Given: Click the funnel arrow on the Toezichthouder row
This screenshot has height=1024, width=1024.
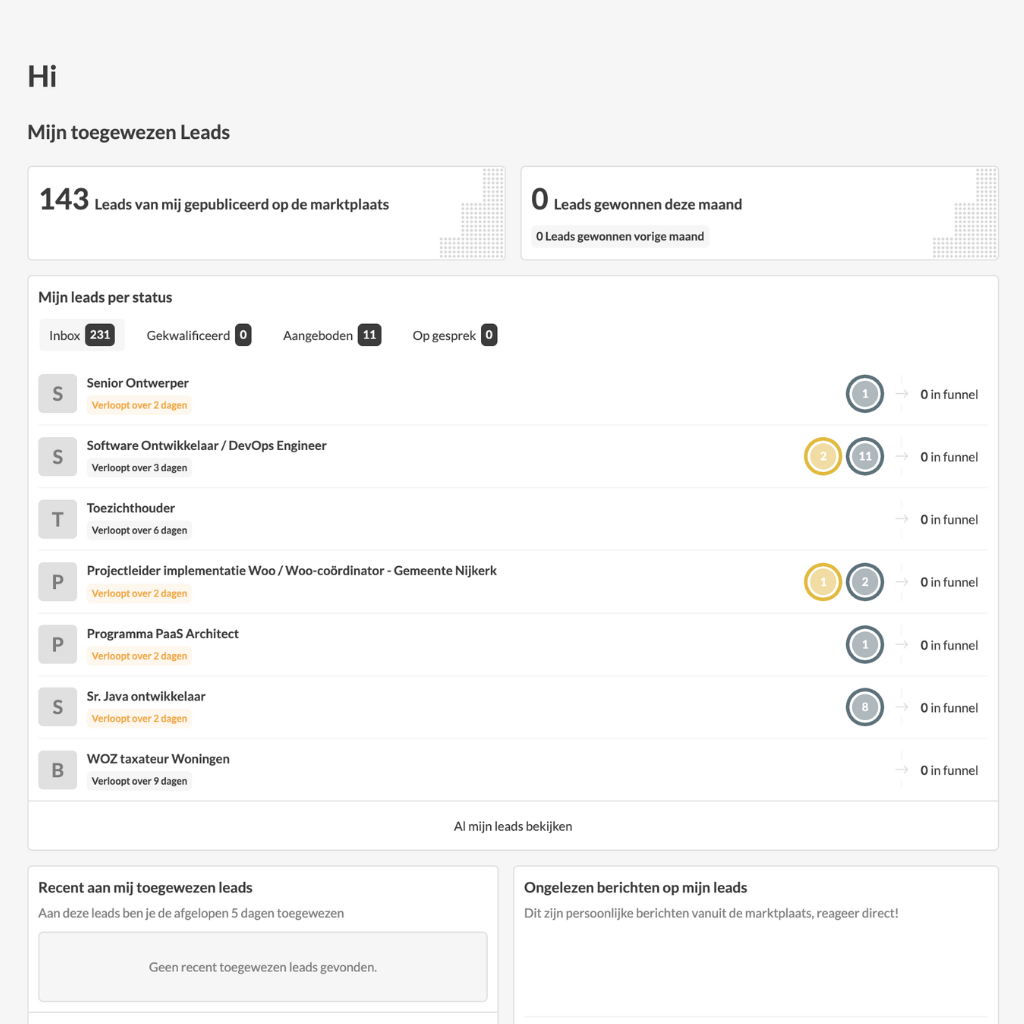Looking at the screenshot, I should (x=902, y=519).
